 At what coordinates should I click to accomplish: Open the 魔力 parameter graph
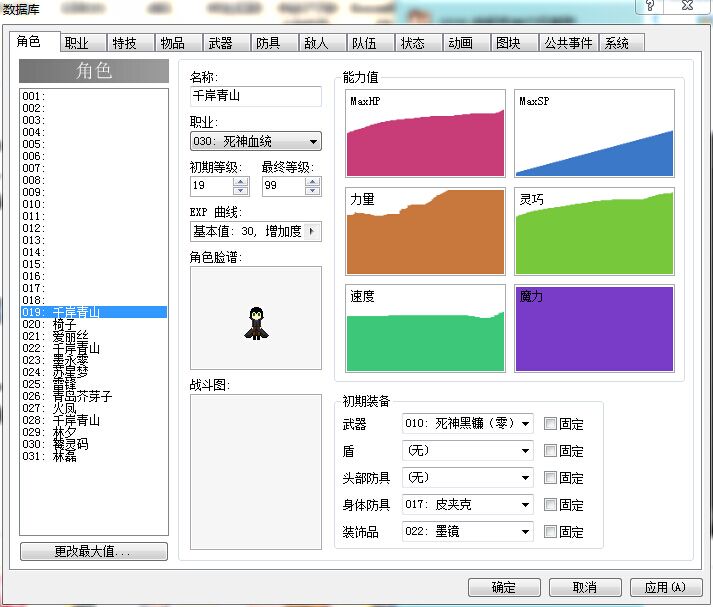coord(594,329)
